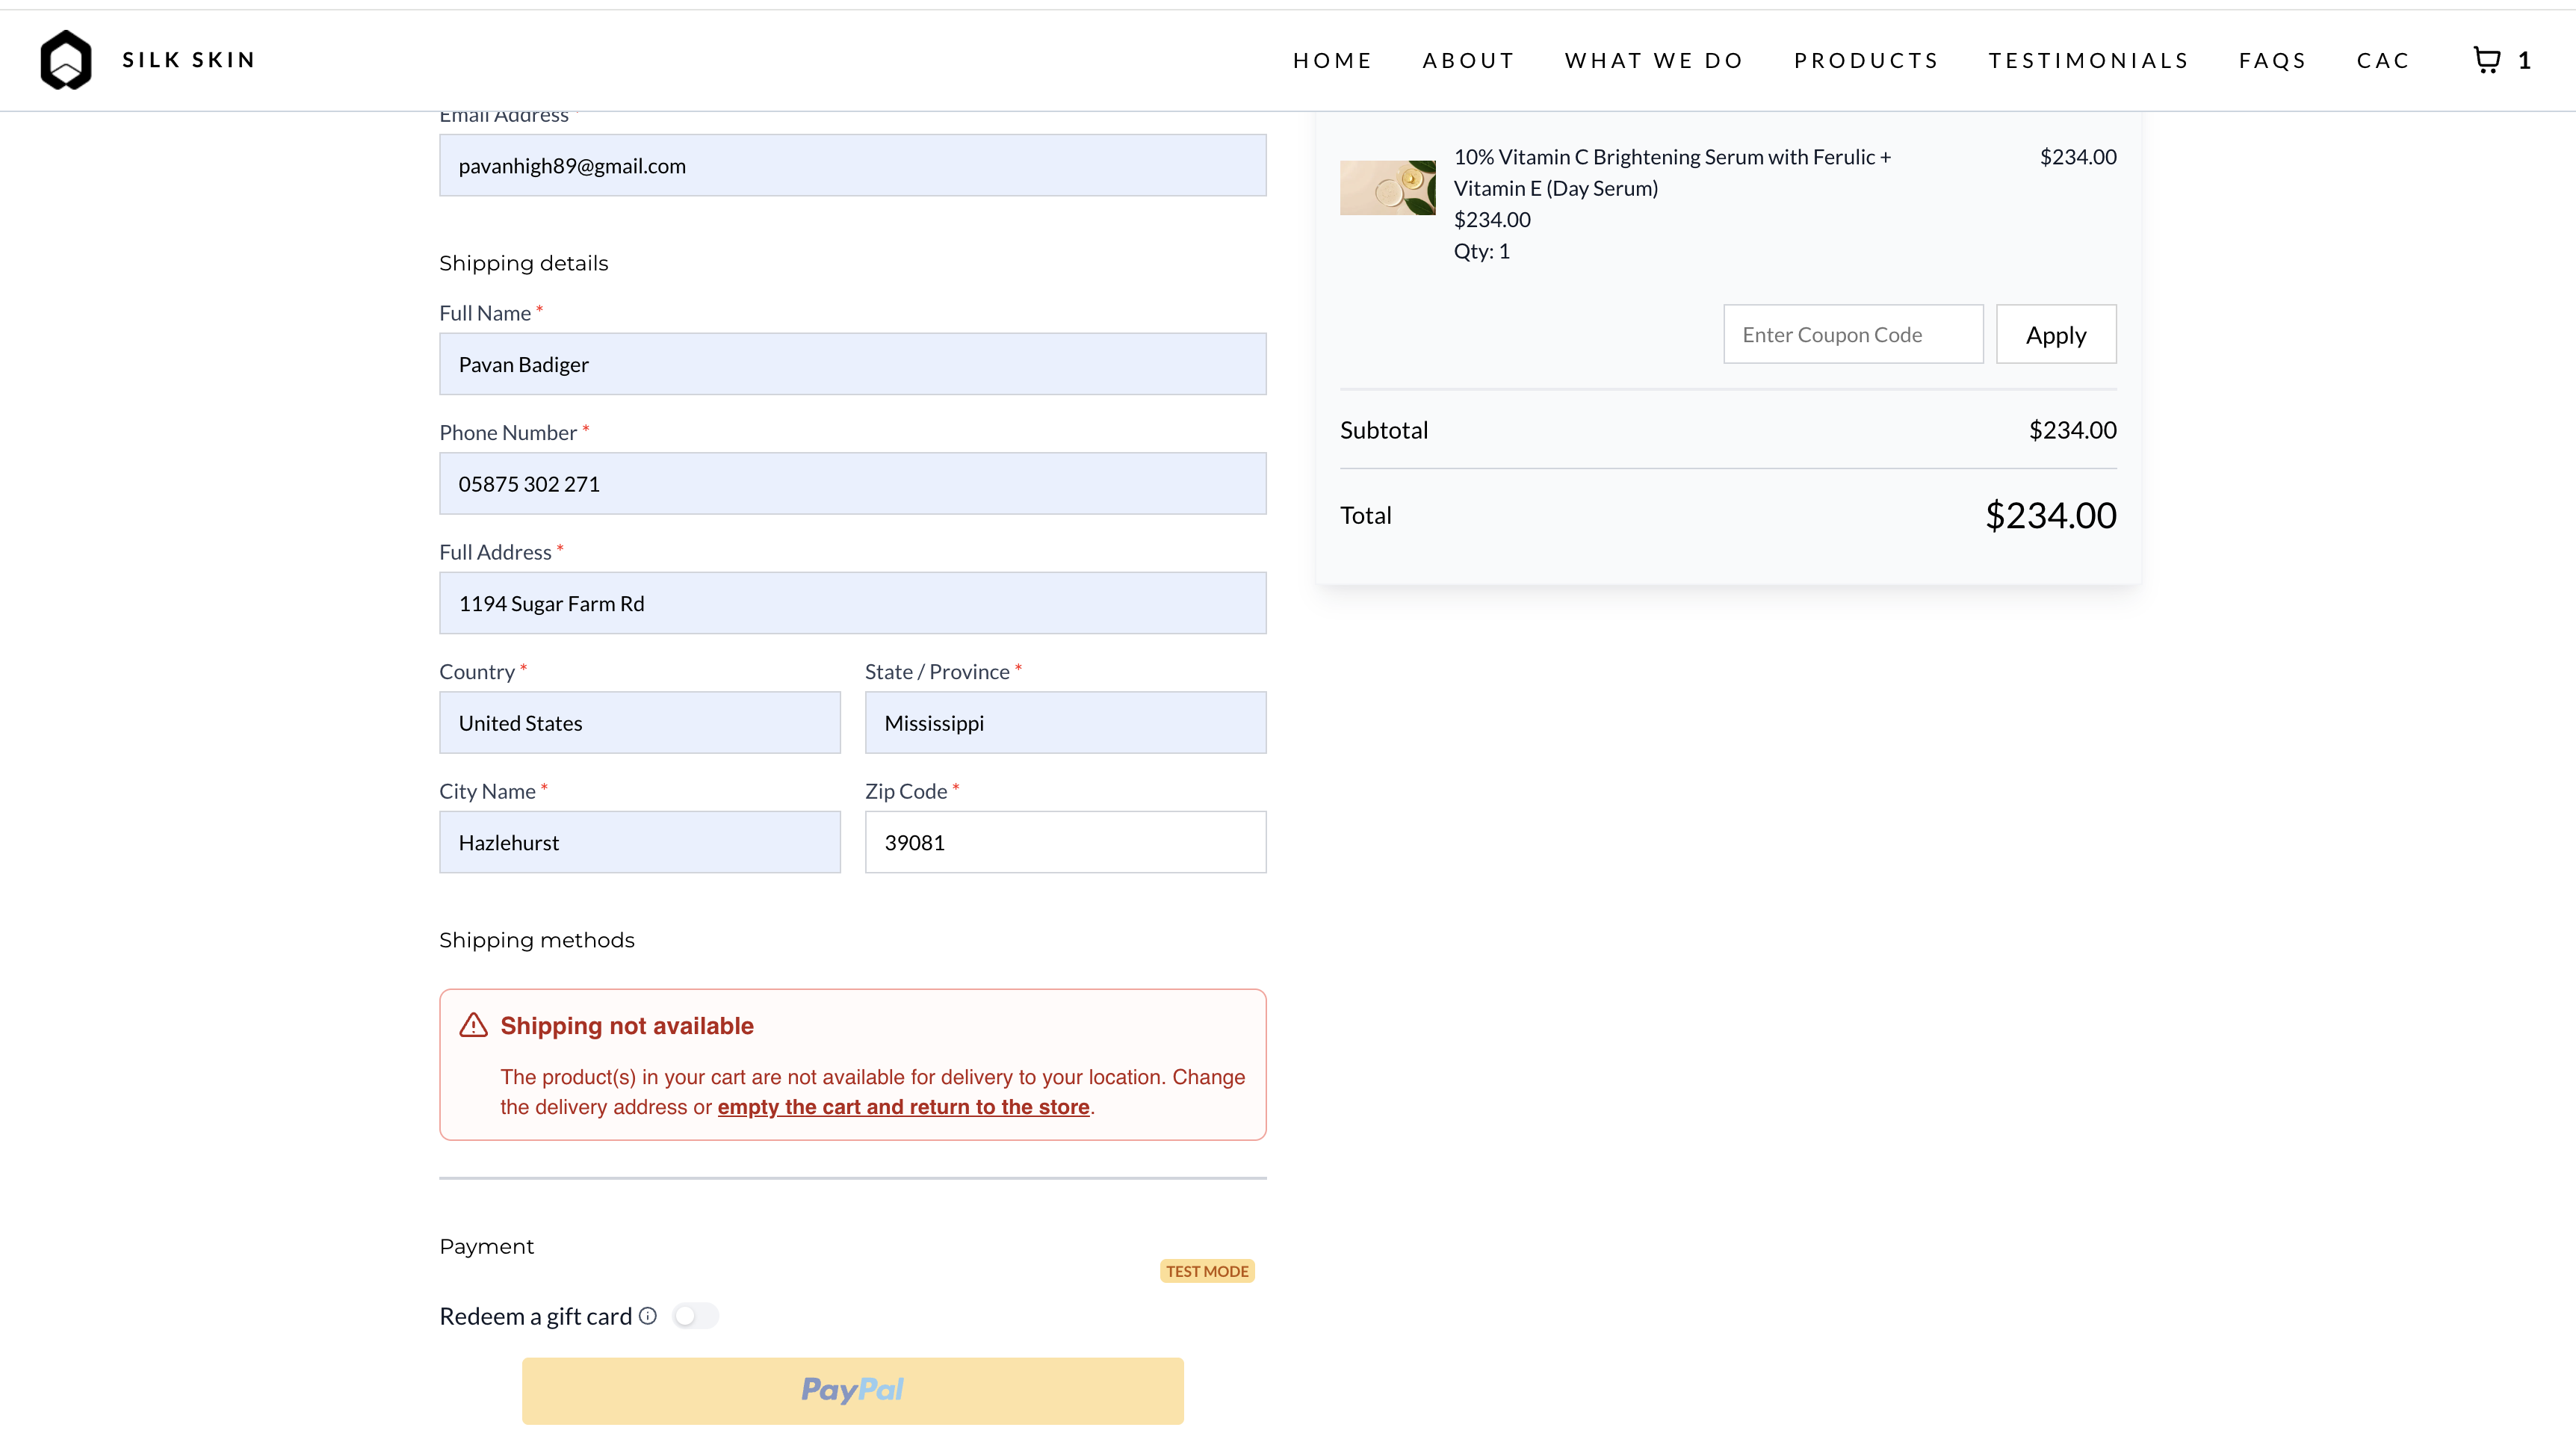This screenshot has width=2576, height=1448.
Task: Toggle the Redeem a gift card switch
Action: click(x=695, y=1316)
